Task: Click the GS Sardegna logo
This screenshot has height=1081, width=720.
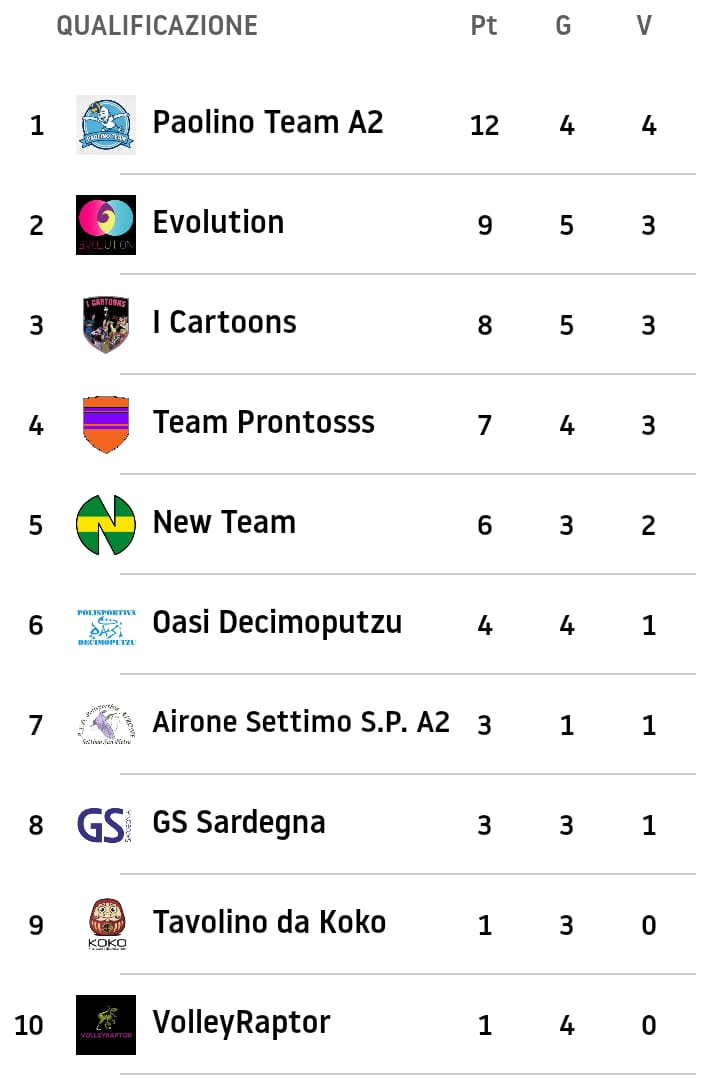Action: pyautogui.click(x=105, y=825)
